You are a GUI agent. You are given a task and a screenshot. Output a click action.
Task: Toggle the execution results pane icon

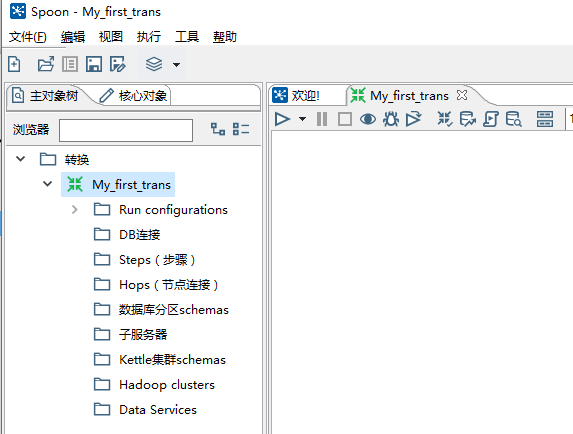pyautogui.click(x=544, y=119)
